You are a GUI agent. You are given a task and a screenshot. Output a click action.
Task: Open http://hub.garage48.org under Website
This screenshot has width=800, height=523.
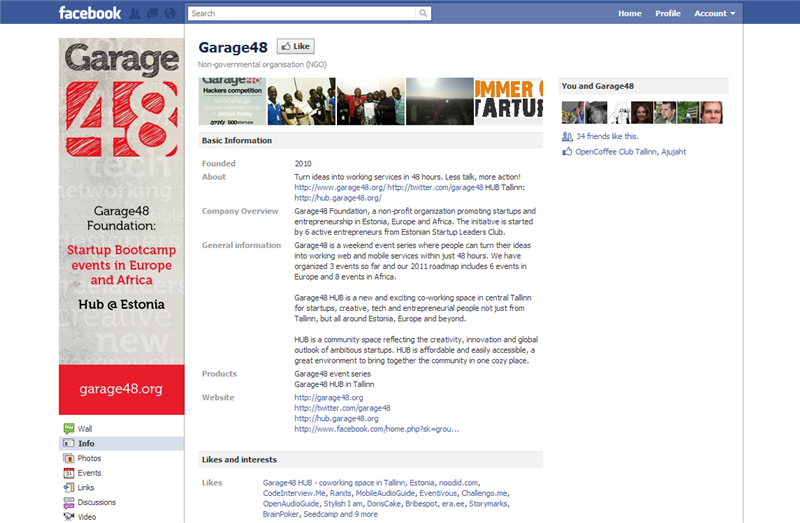[x=336, y=418]
